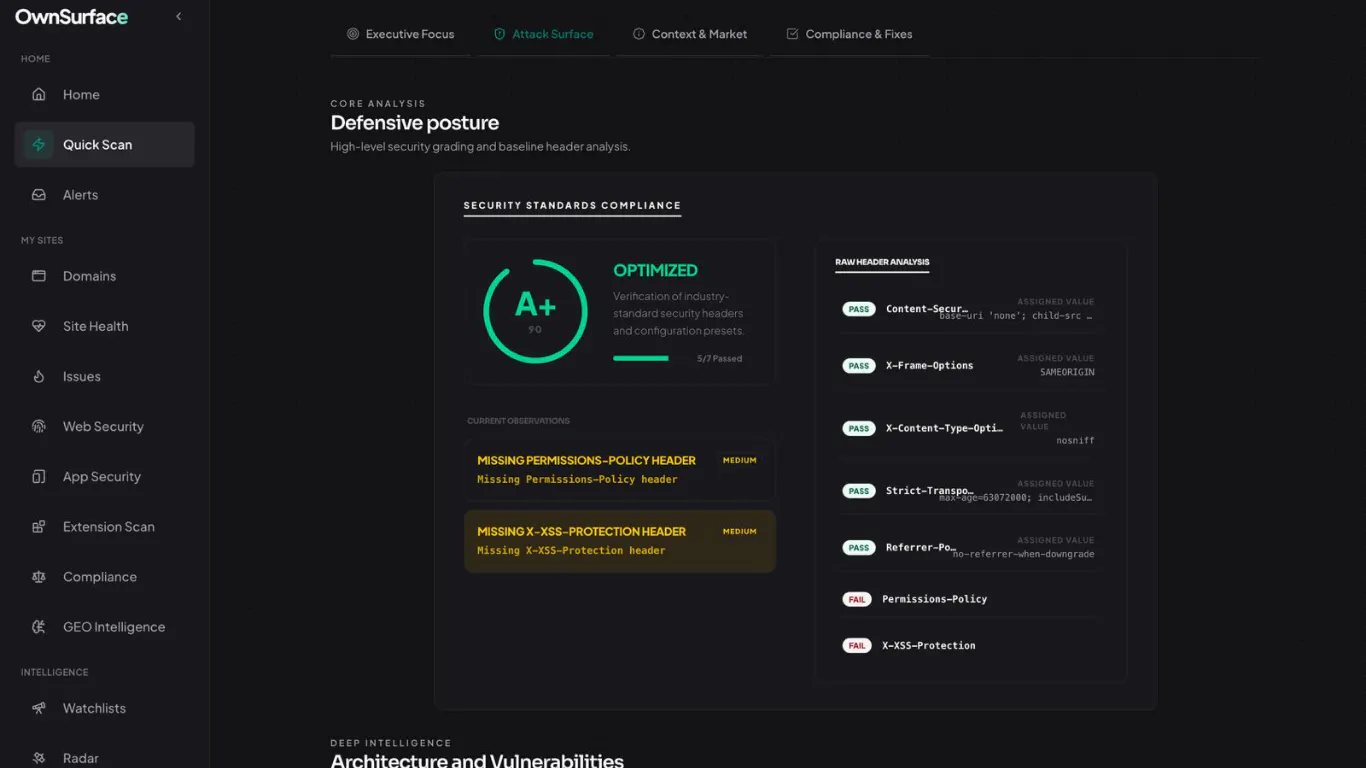1366x768 pixels.
Task: Open Compliance & Fixes tab
Action: point(849,34)
